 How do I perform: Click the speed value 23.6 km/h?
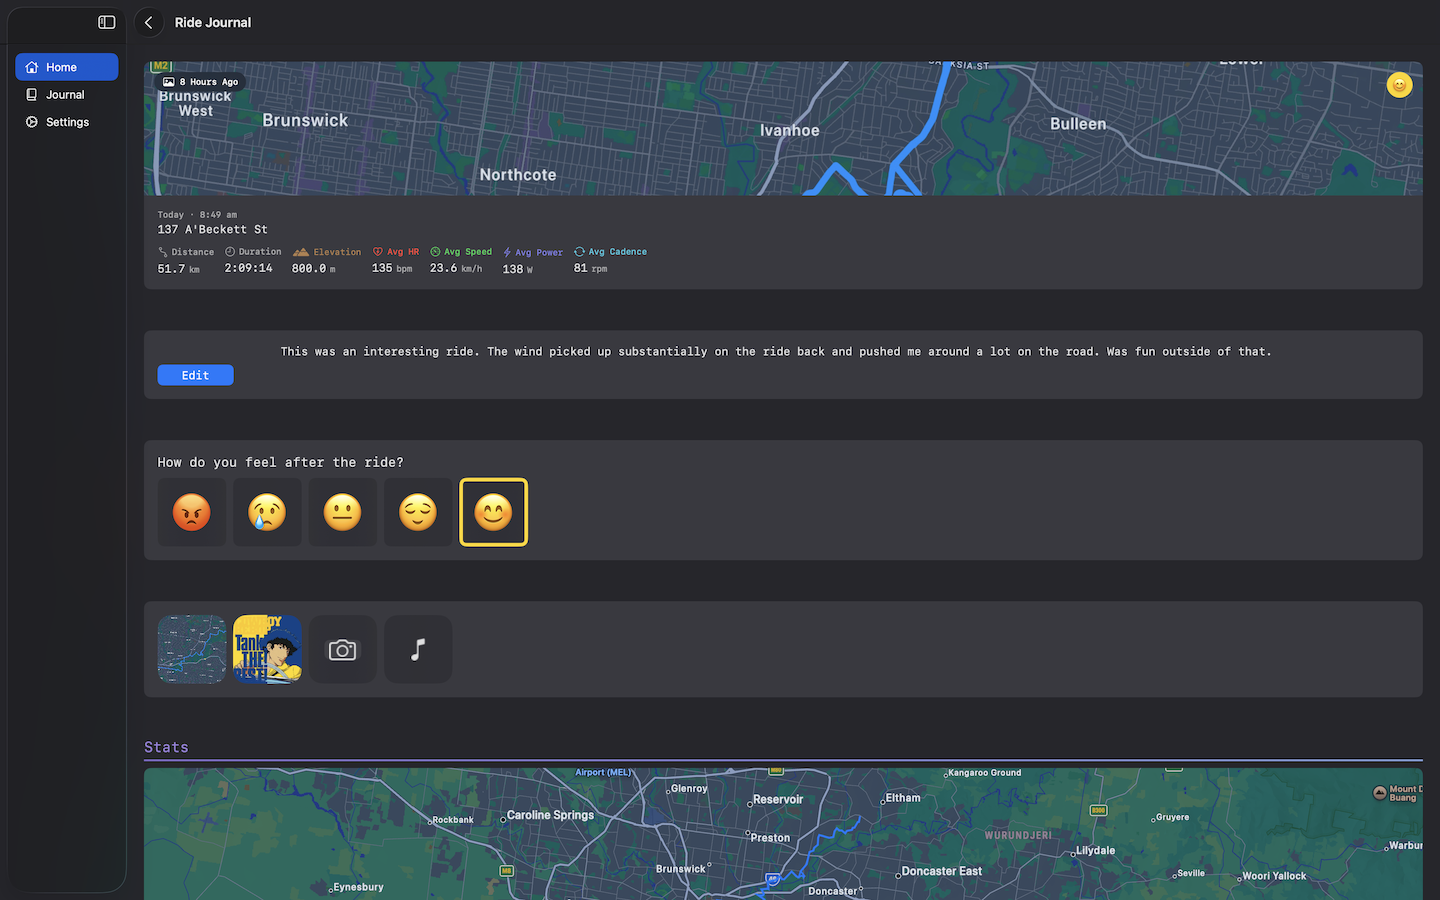pyautogui.click(x=456, y=268)
